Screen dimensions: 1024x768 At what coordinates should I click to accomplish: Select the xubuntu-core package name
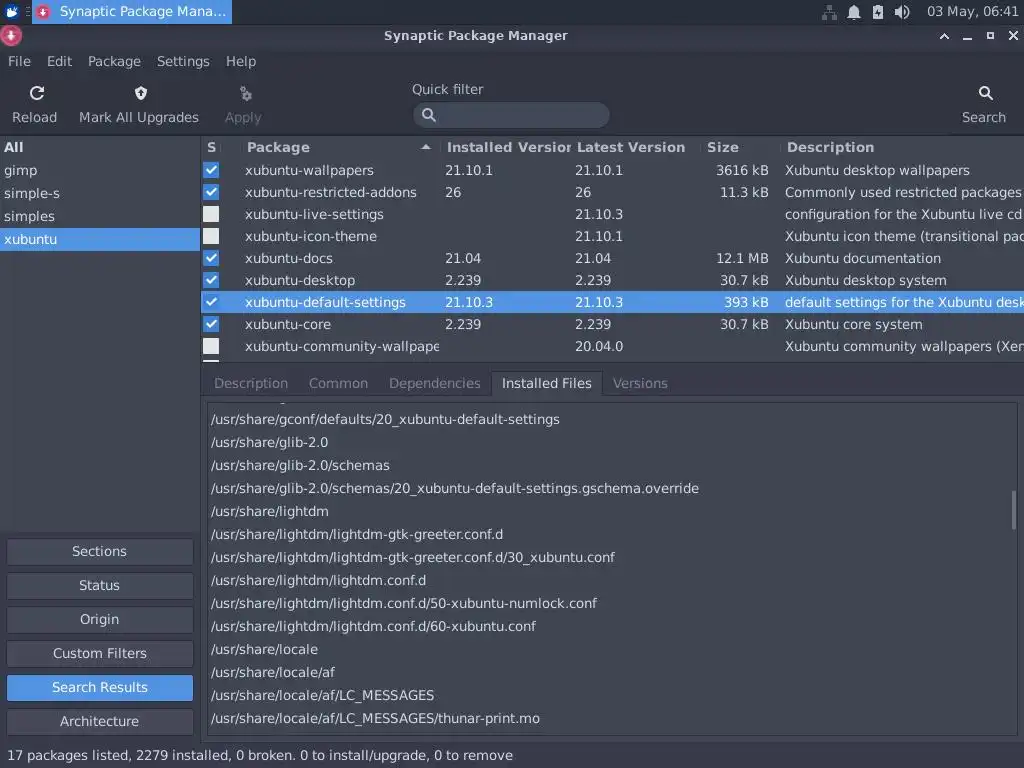click(288, 324)
